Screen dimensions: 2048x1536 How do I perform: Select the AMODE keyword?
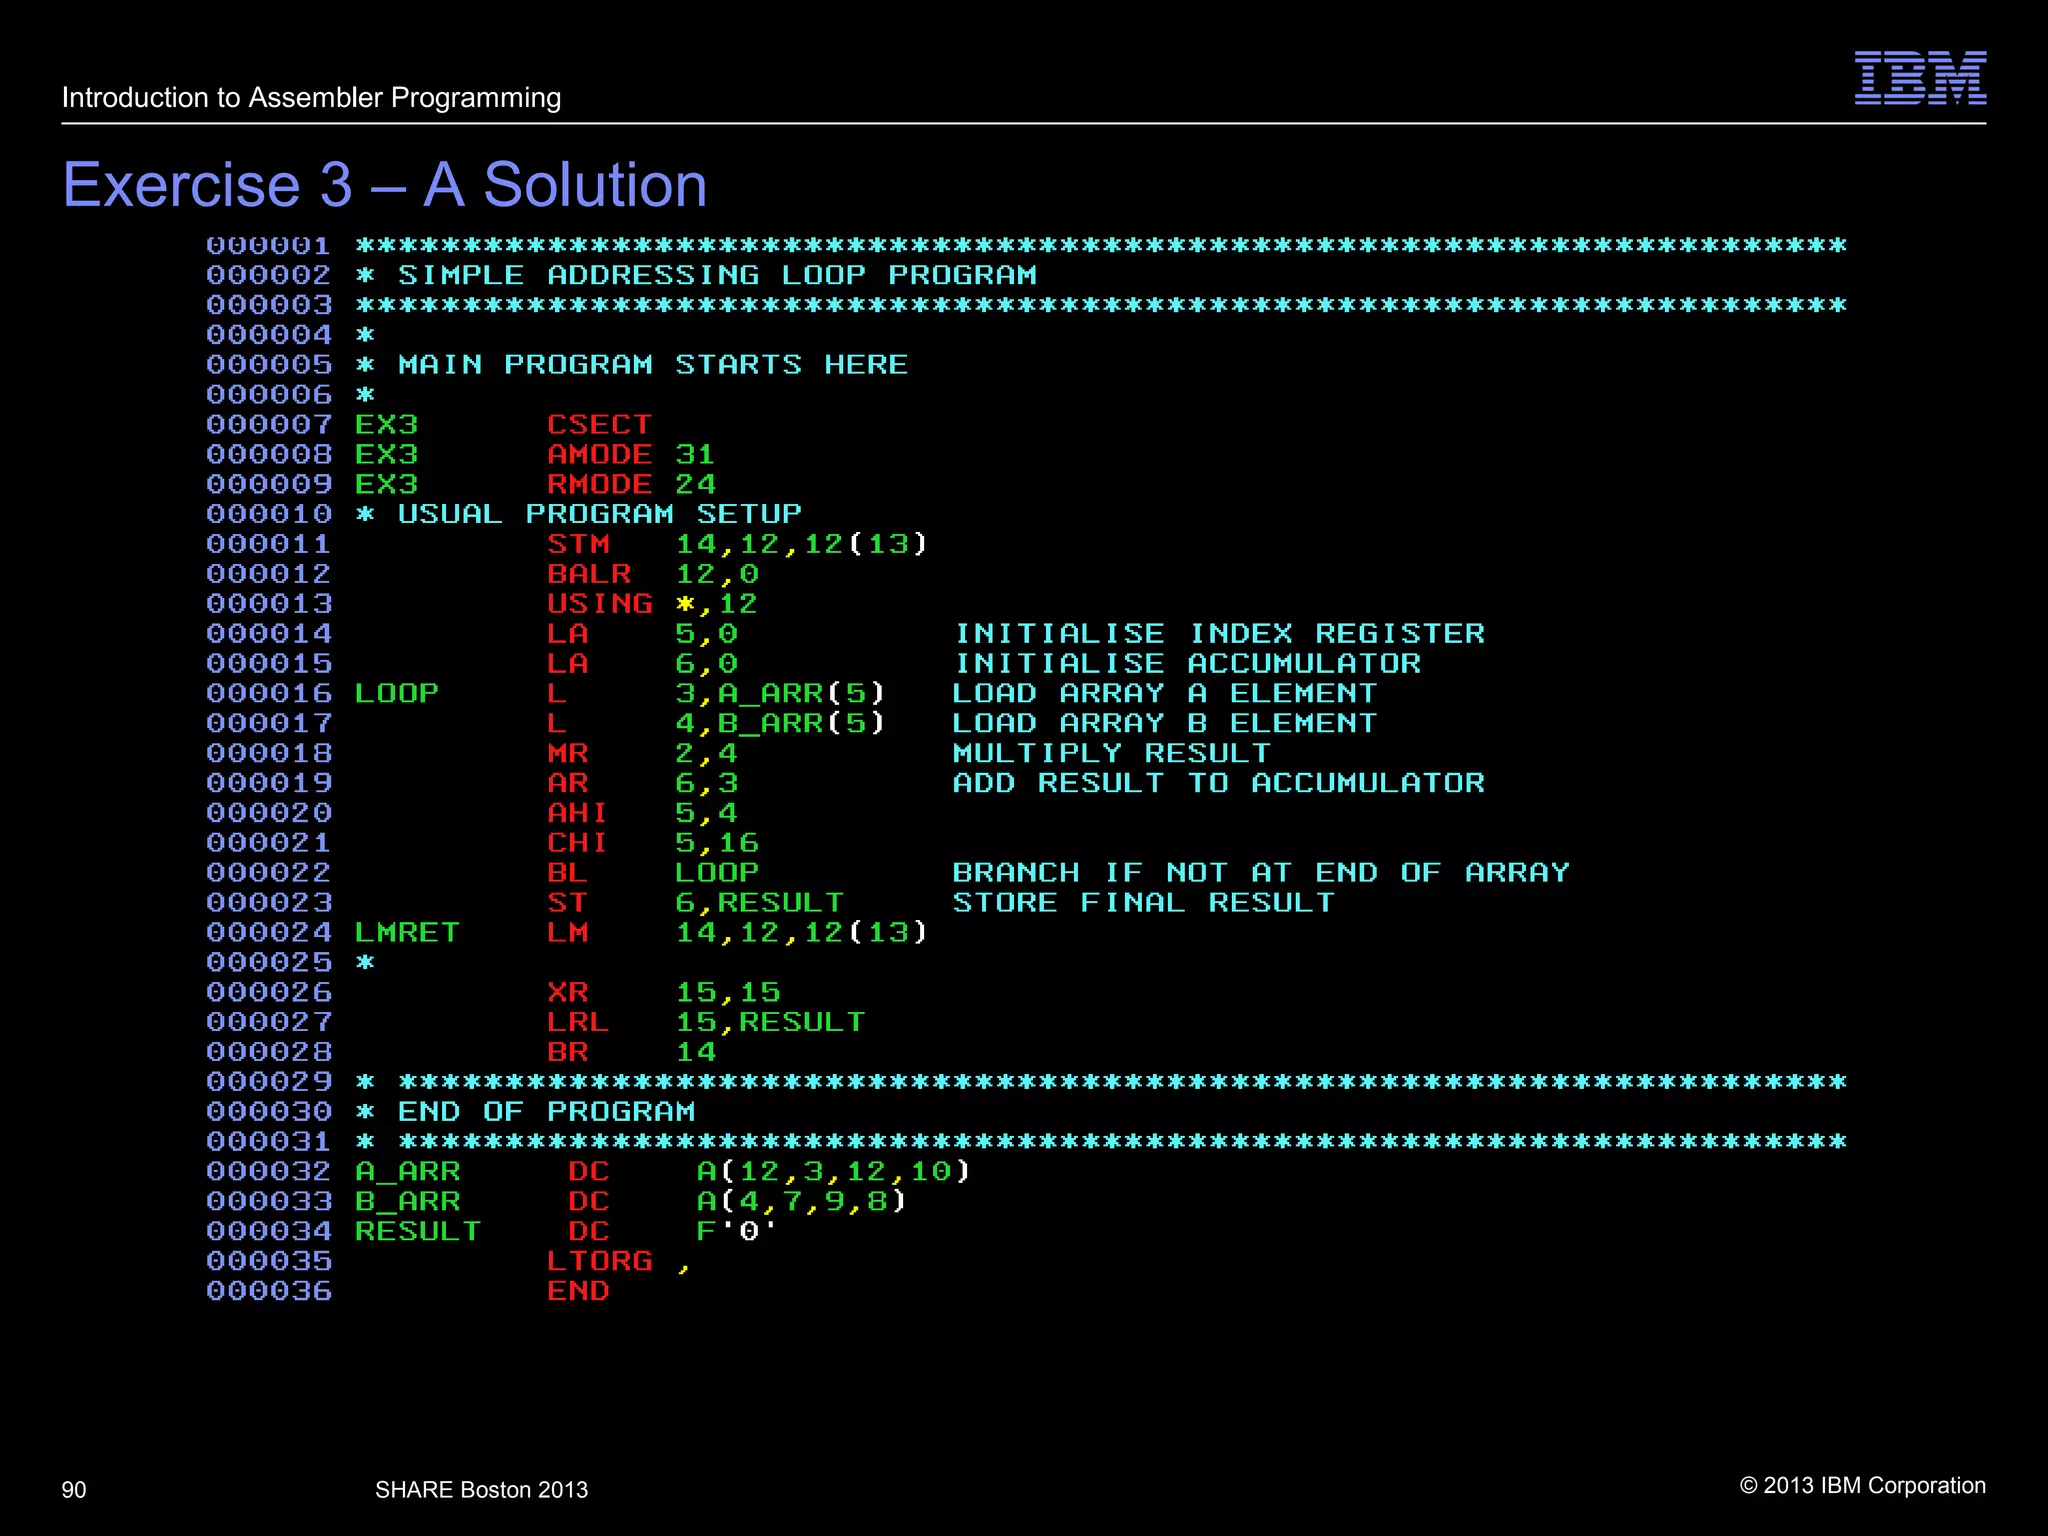point(599,455)
